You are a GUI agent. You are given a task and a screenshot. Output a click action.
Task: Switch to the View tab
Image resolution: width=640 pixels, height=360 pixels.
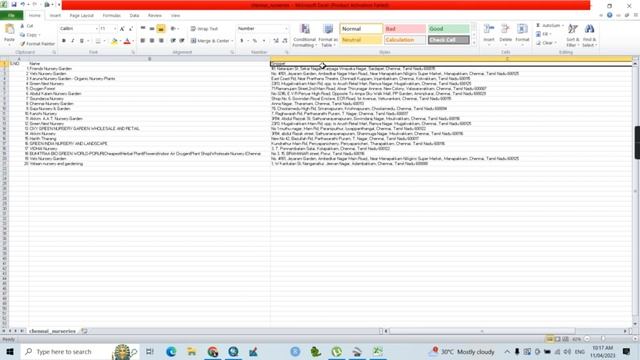(x=176, y=16)
